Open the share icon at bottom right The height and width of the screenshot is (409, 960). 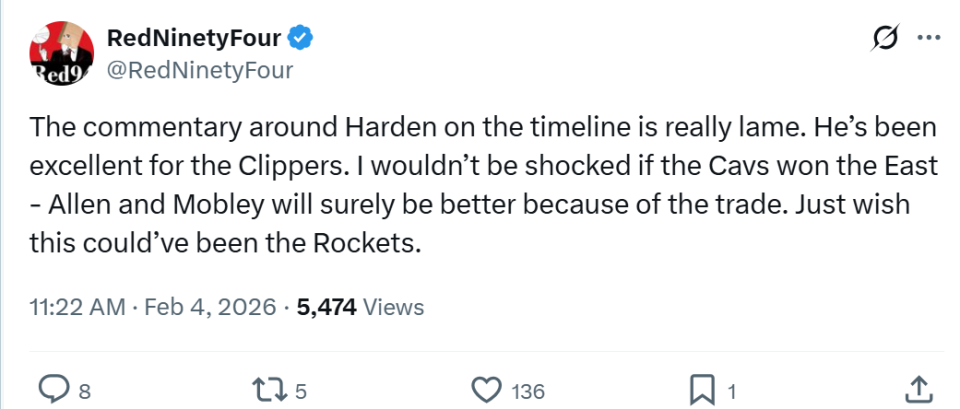tap(919, 388)
